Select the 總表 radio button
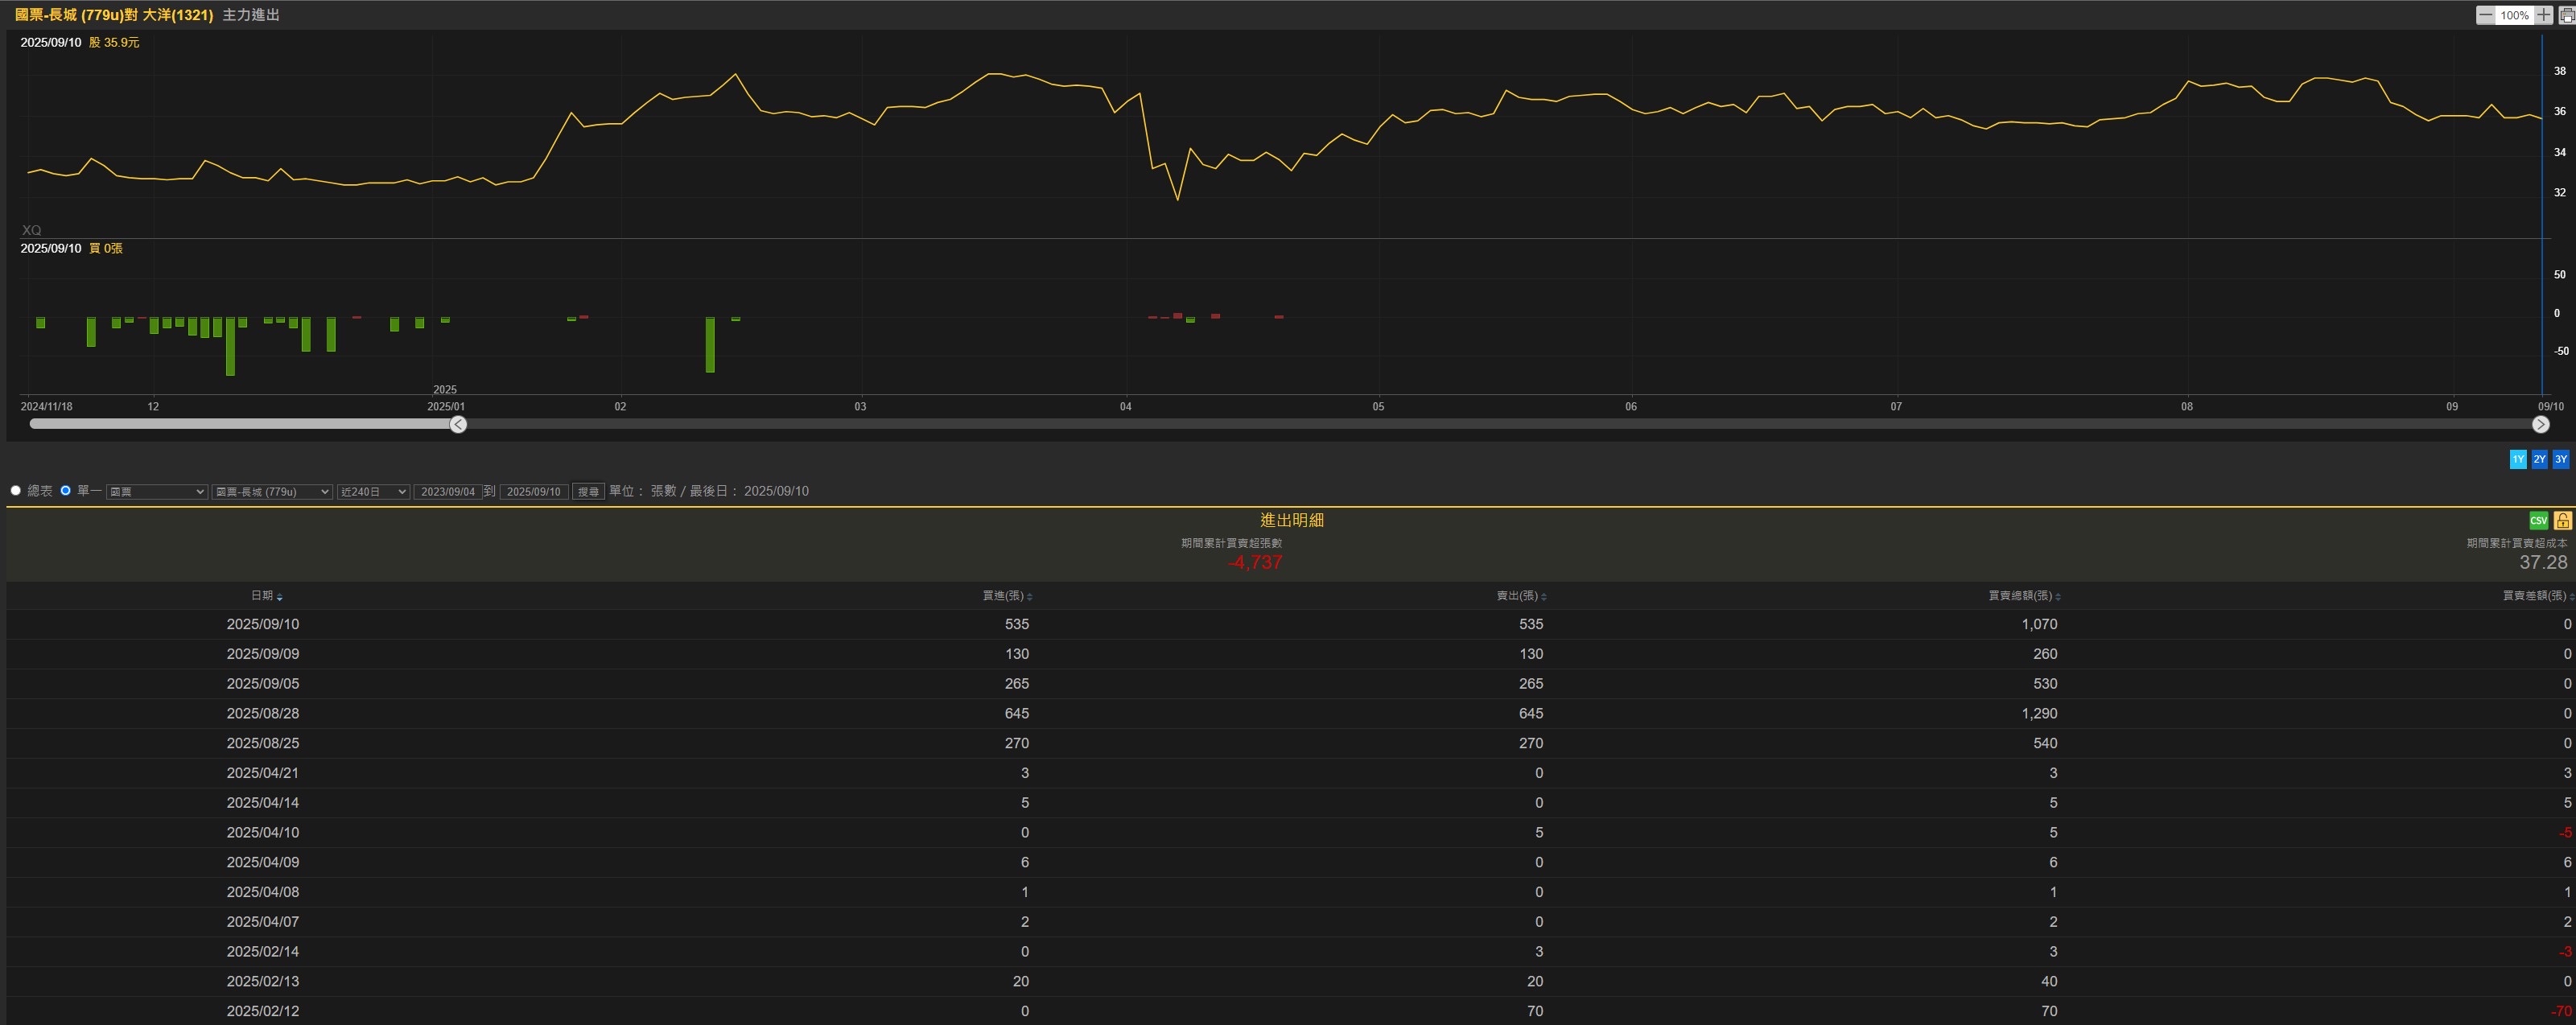 coord(16,491)
